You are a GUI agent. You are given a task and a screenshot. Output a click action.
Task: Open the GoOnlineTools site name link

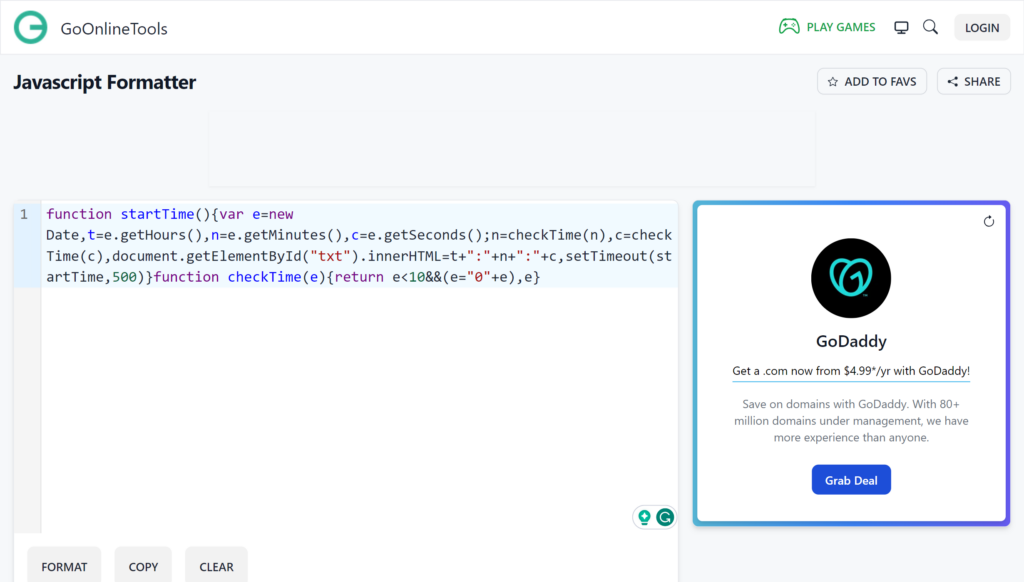[x=114, y=29]
